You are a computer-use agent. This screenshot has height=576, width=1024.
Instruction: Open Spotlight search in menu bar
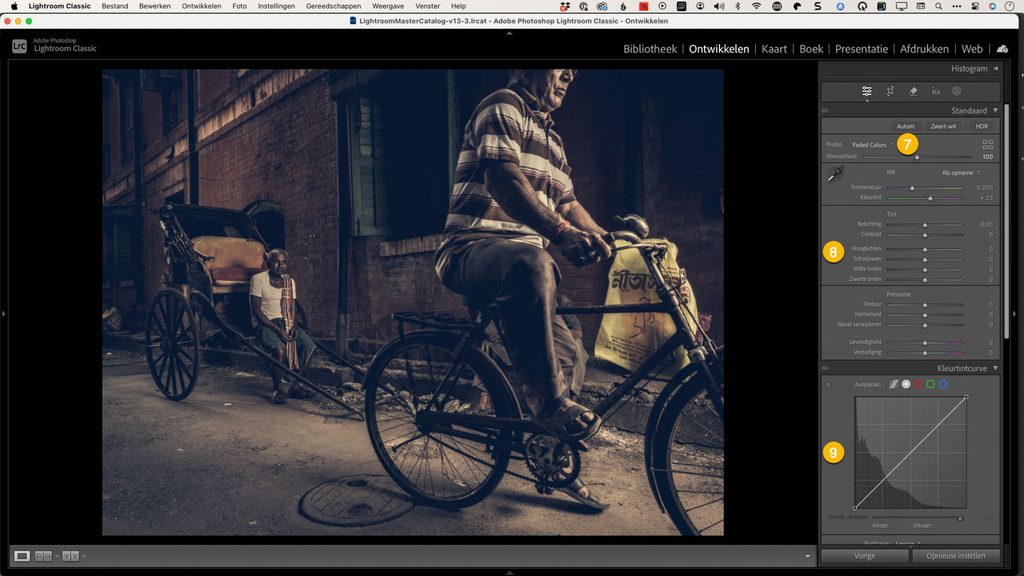(938, 6)
